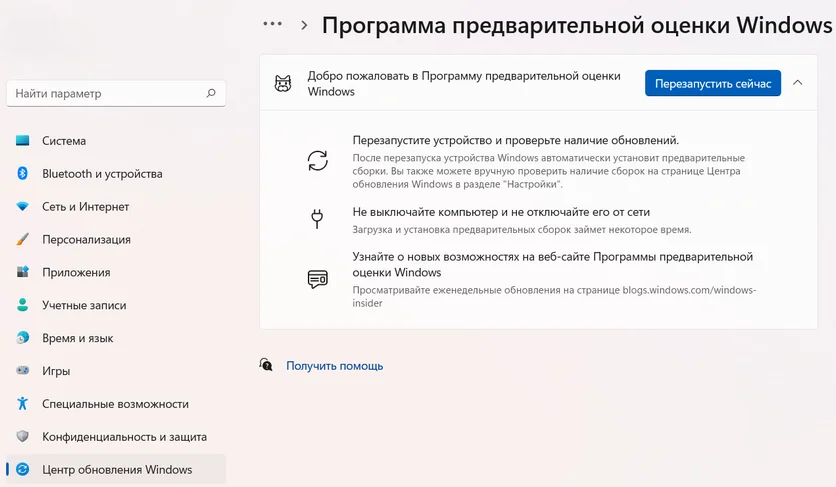Open the Получить помощь link
Viewport: 836px width, 487px height.
coord(334,366)
